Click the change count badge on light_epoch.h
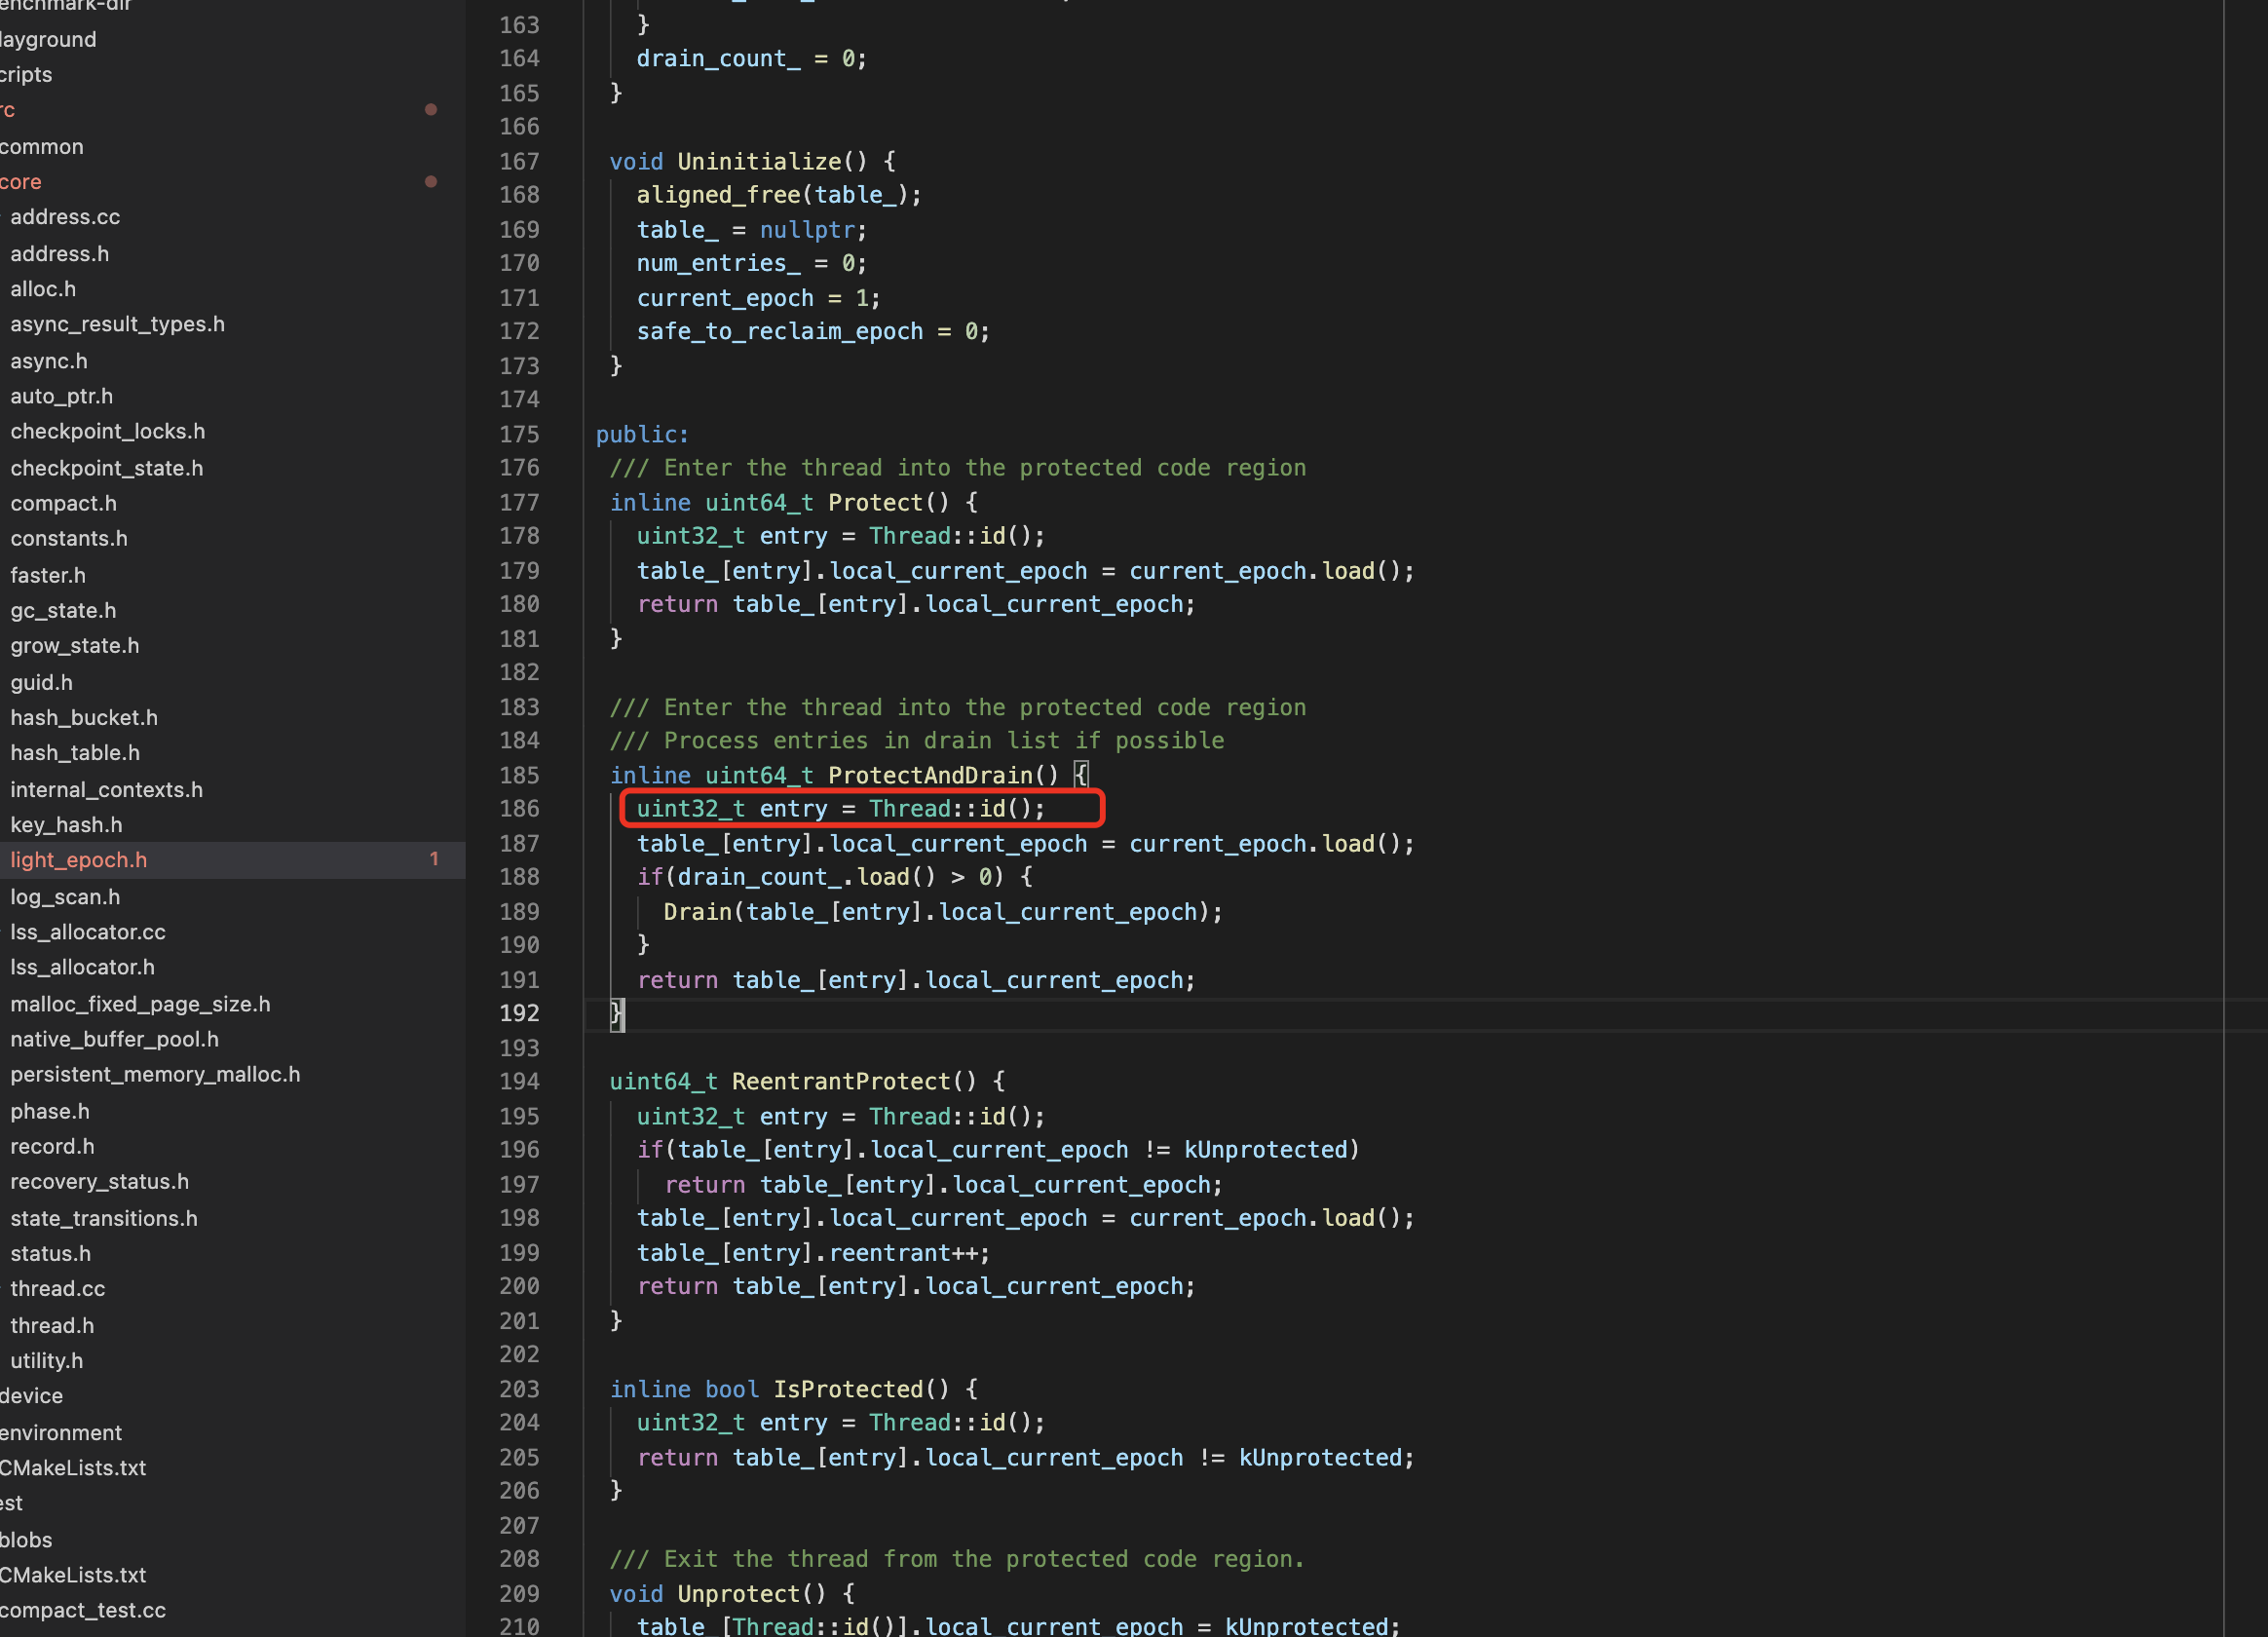Image resolution: width=2268 pixels, height=1637 pixels. (435, 859)
